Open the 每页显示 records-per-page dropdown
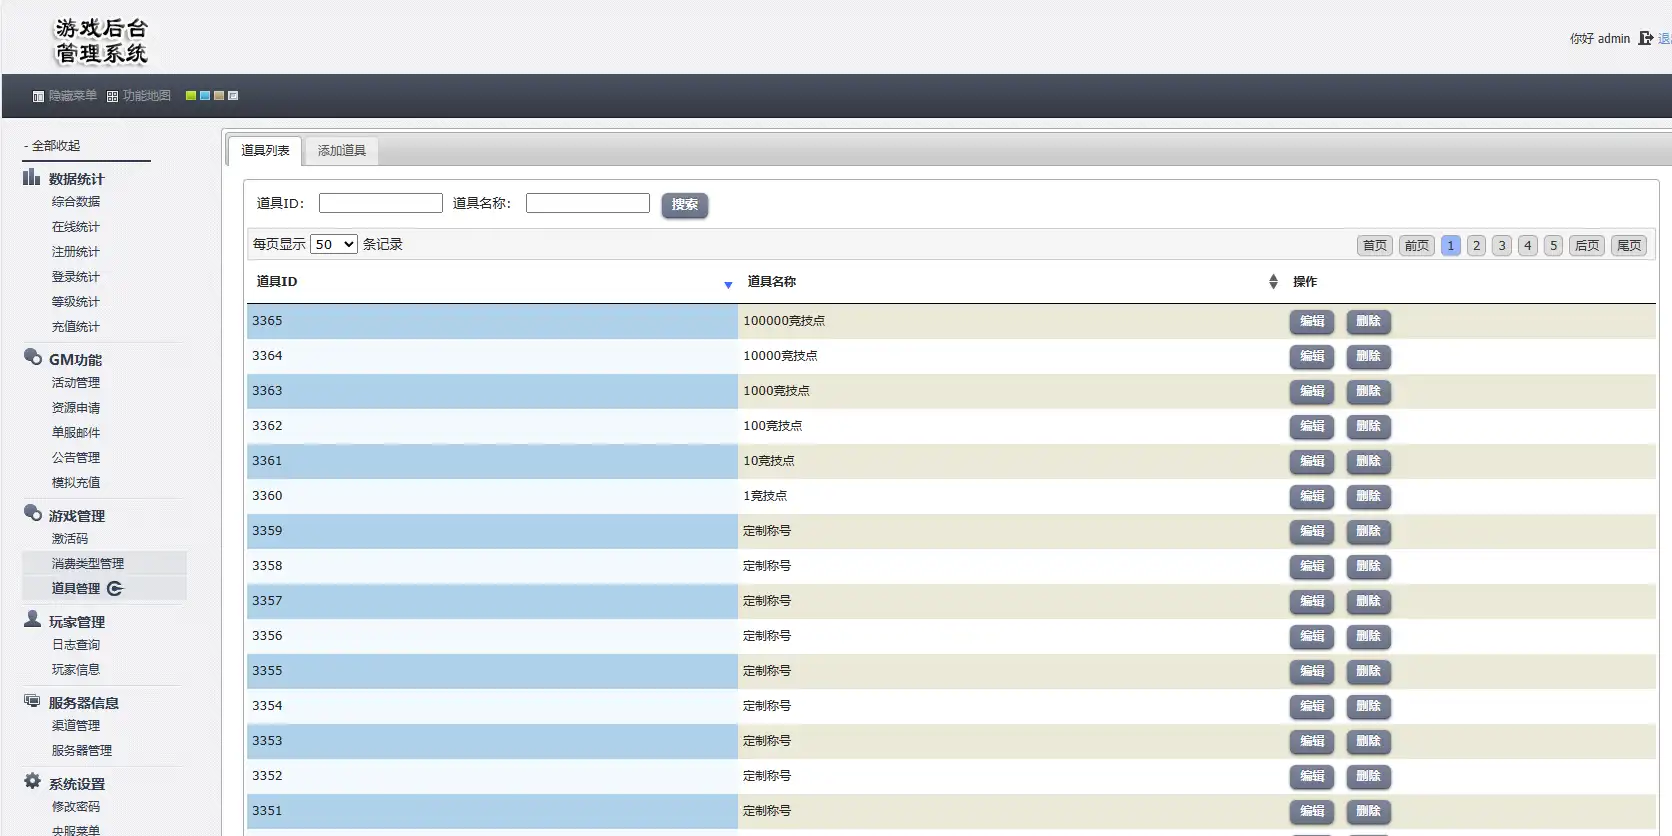This screenshot has height=836, width=1672. [333, 244]
